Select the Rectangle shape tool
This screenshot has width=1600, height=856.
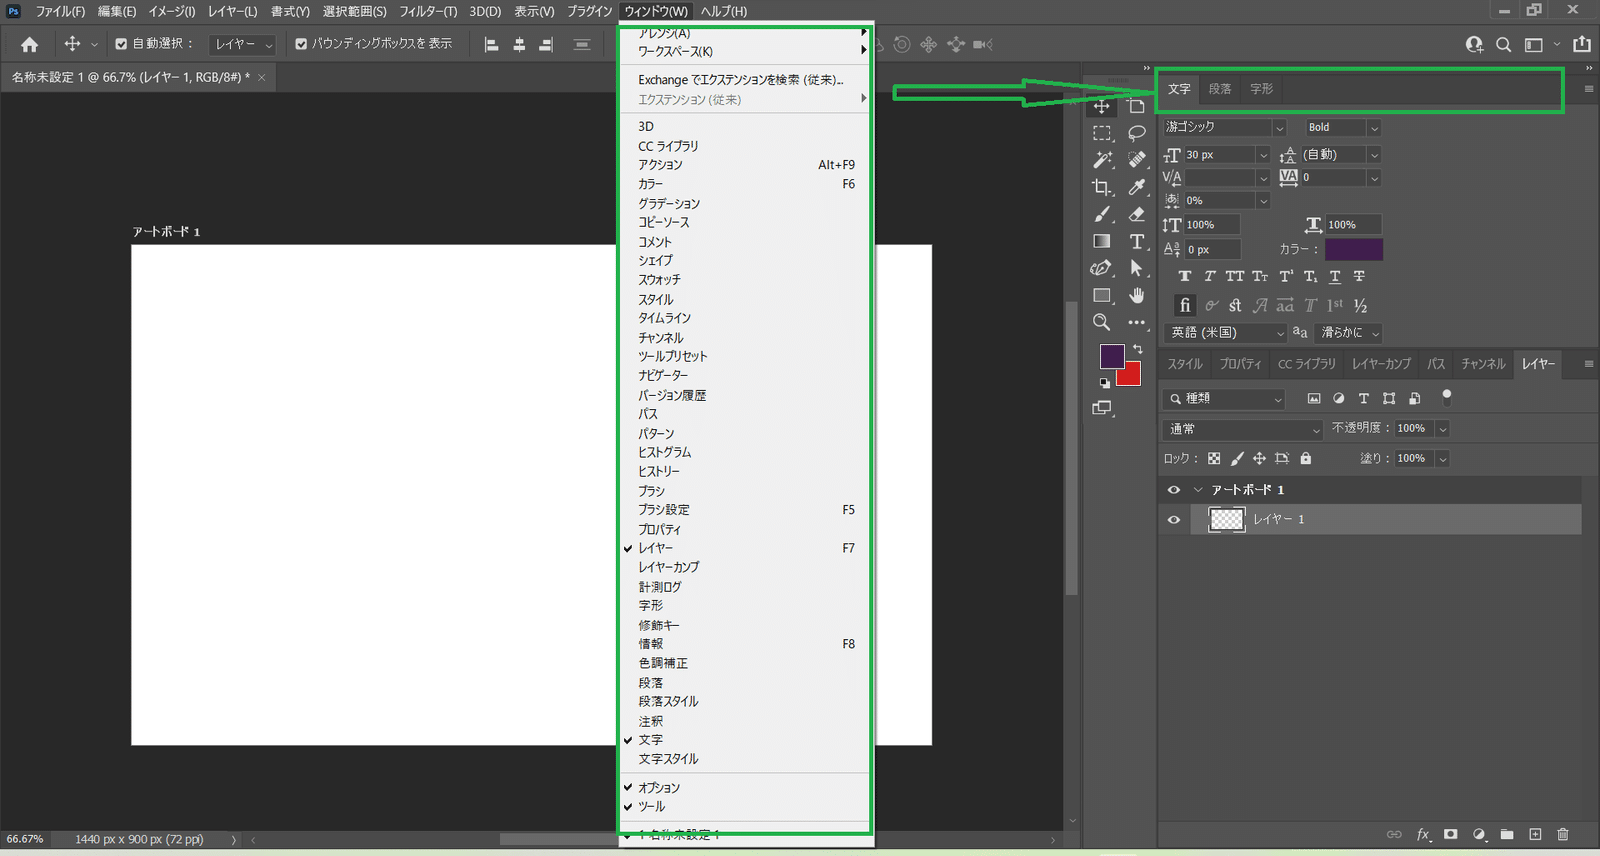(x=1102, y=295)
